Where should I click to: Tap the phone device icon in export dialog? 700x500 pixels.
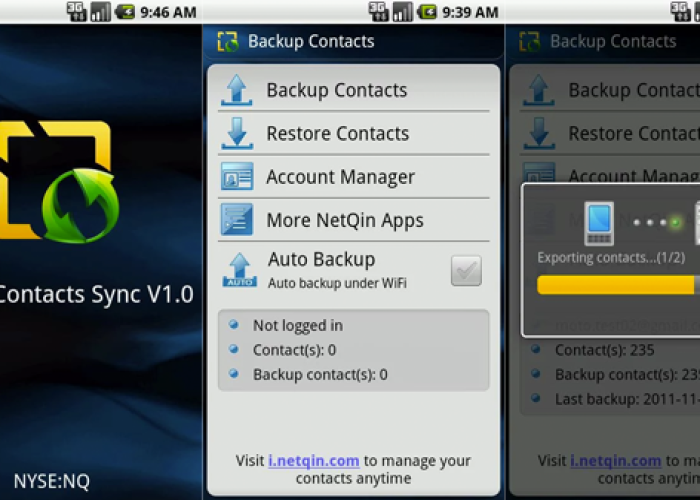tap(599, 223)
